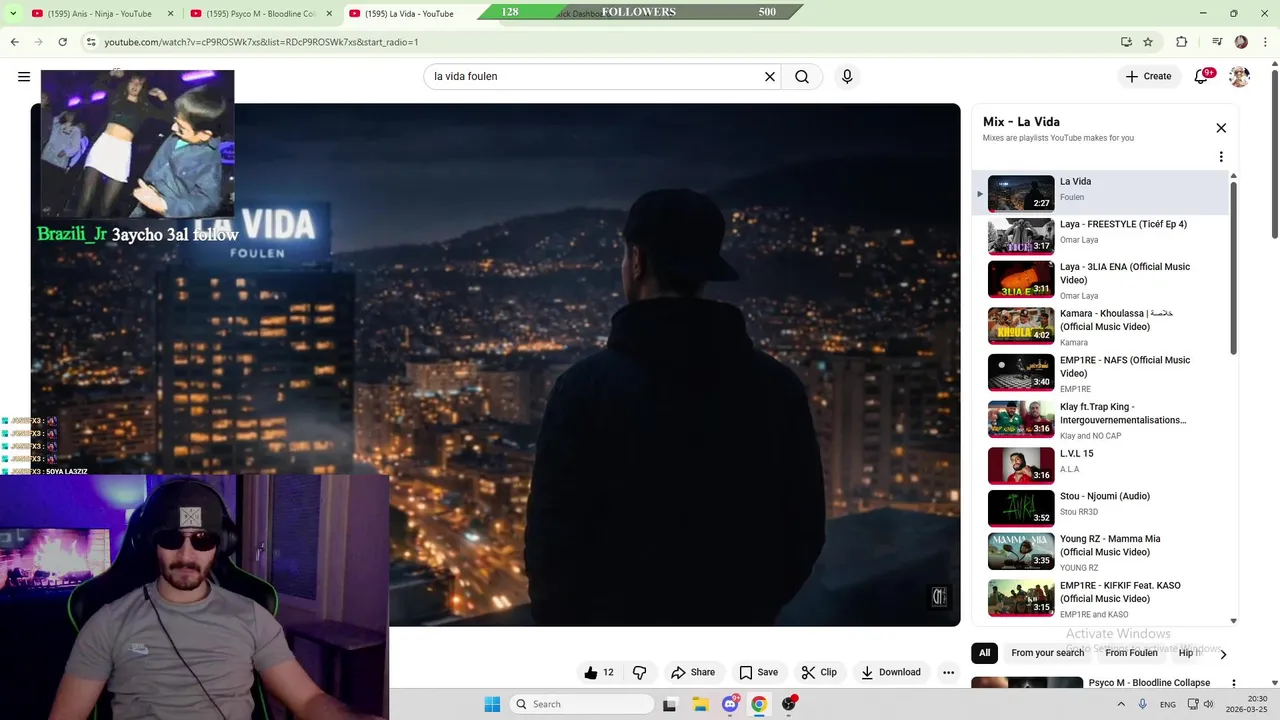The height and width of the screenshot is (720, 1280).
Task: Open Chrome three-dot menu
Action: point(1265,42)
